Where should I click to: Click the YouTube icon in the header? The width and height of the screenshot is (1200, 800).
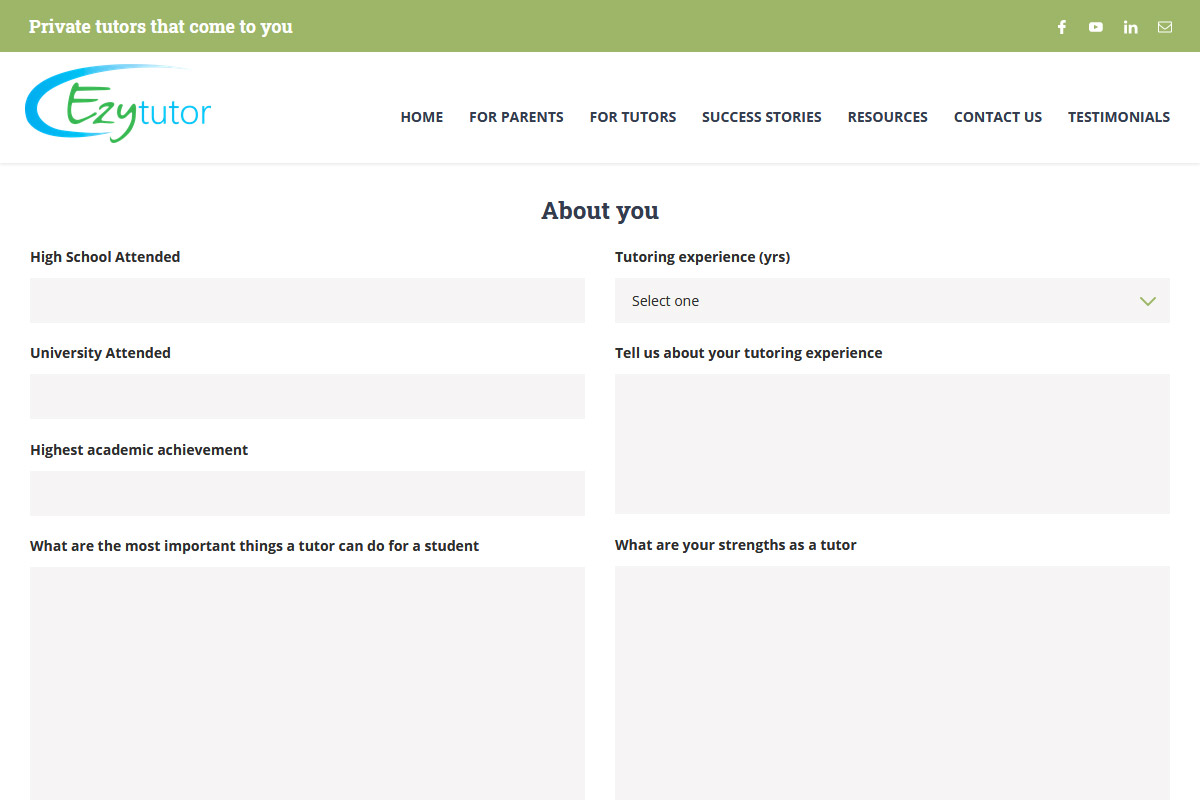1096,27
